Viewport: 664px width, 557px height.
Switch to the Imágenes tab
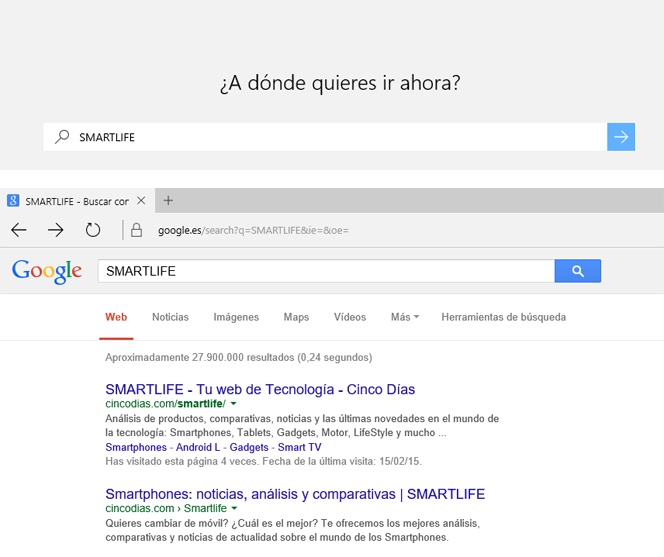click(x=236, y=317)
